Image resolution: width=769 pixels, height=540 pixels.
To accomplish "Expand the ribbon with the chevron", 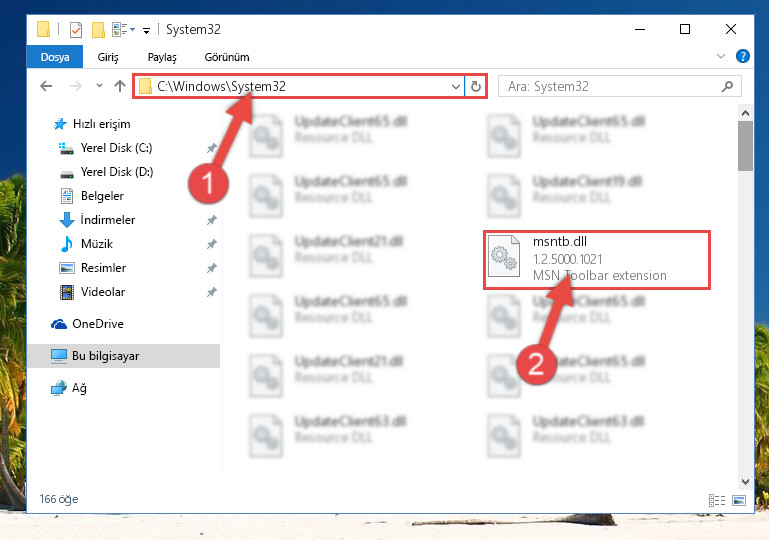I will click(x=721, y=56).
